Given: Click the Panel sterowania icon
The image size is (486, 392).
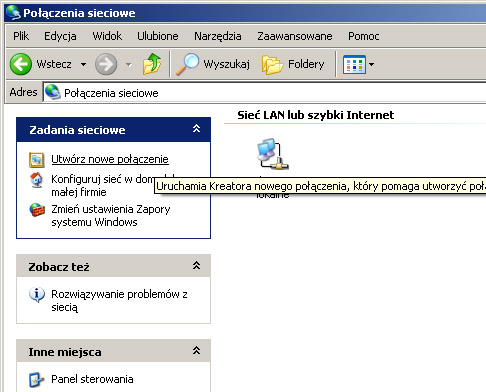Looking at the screenshot, I should (36, 379).
